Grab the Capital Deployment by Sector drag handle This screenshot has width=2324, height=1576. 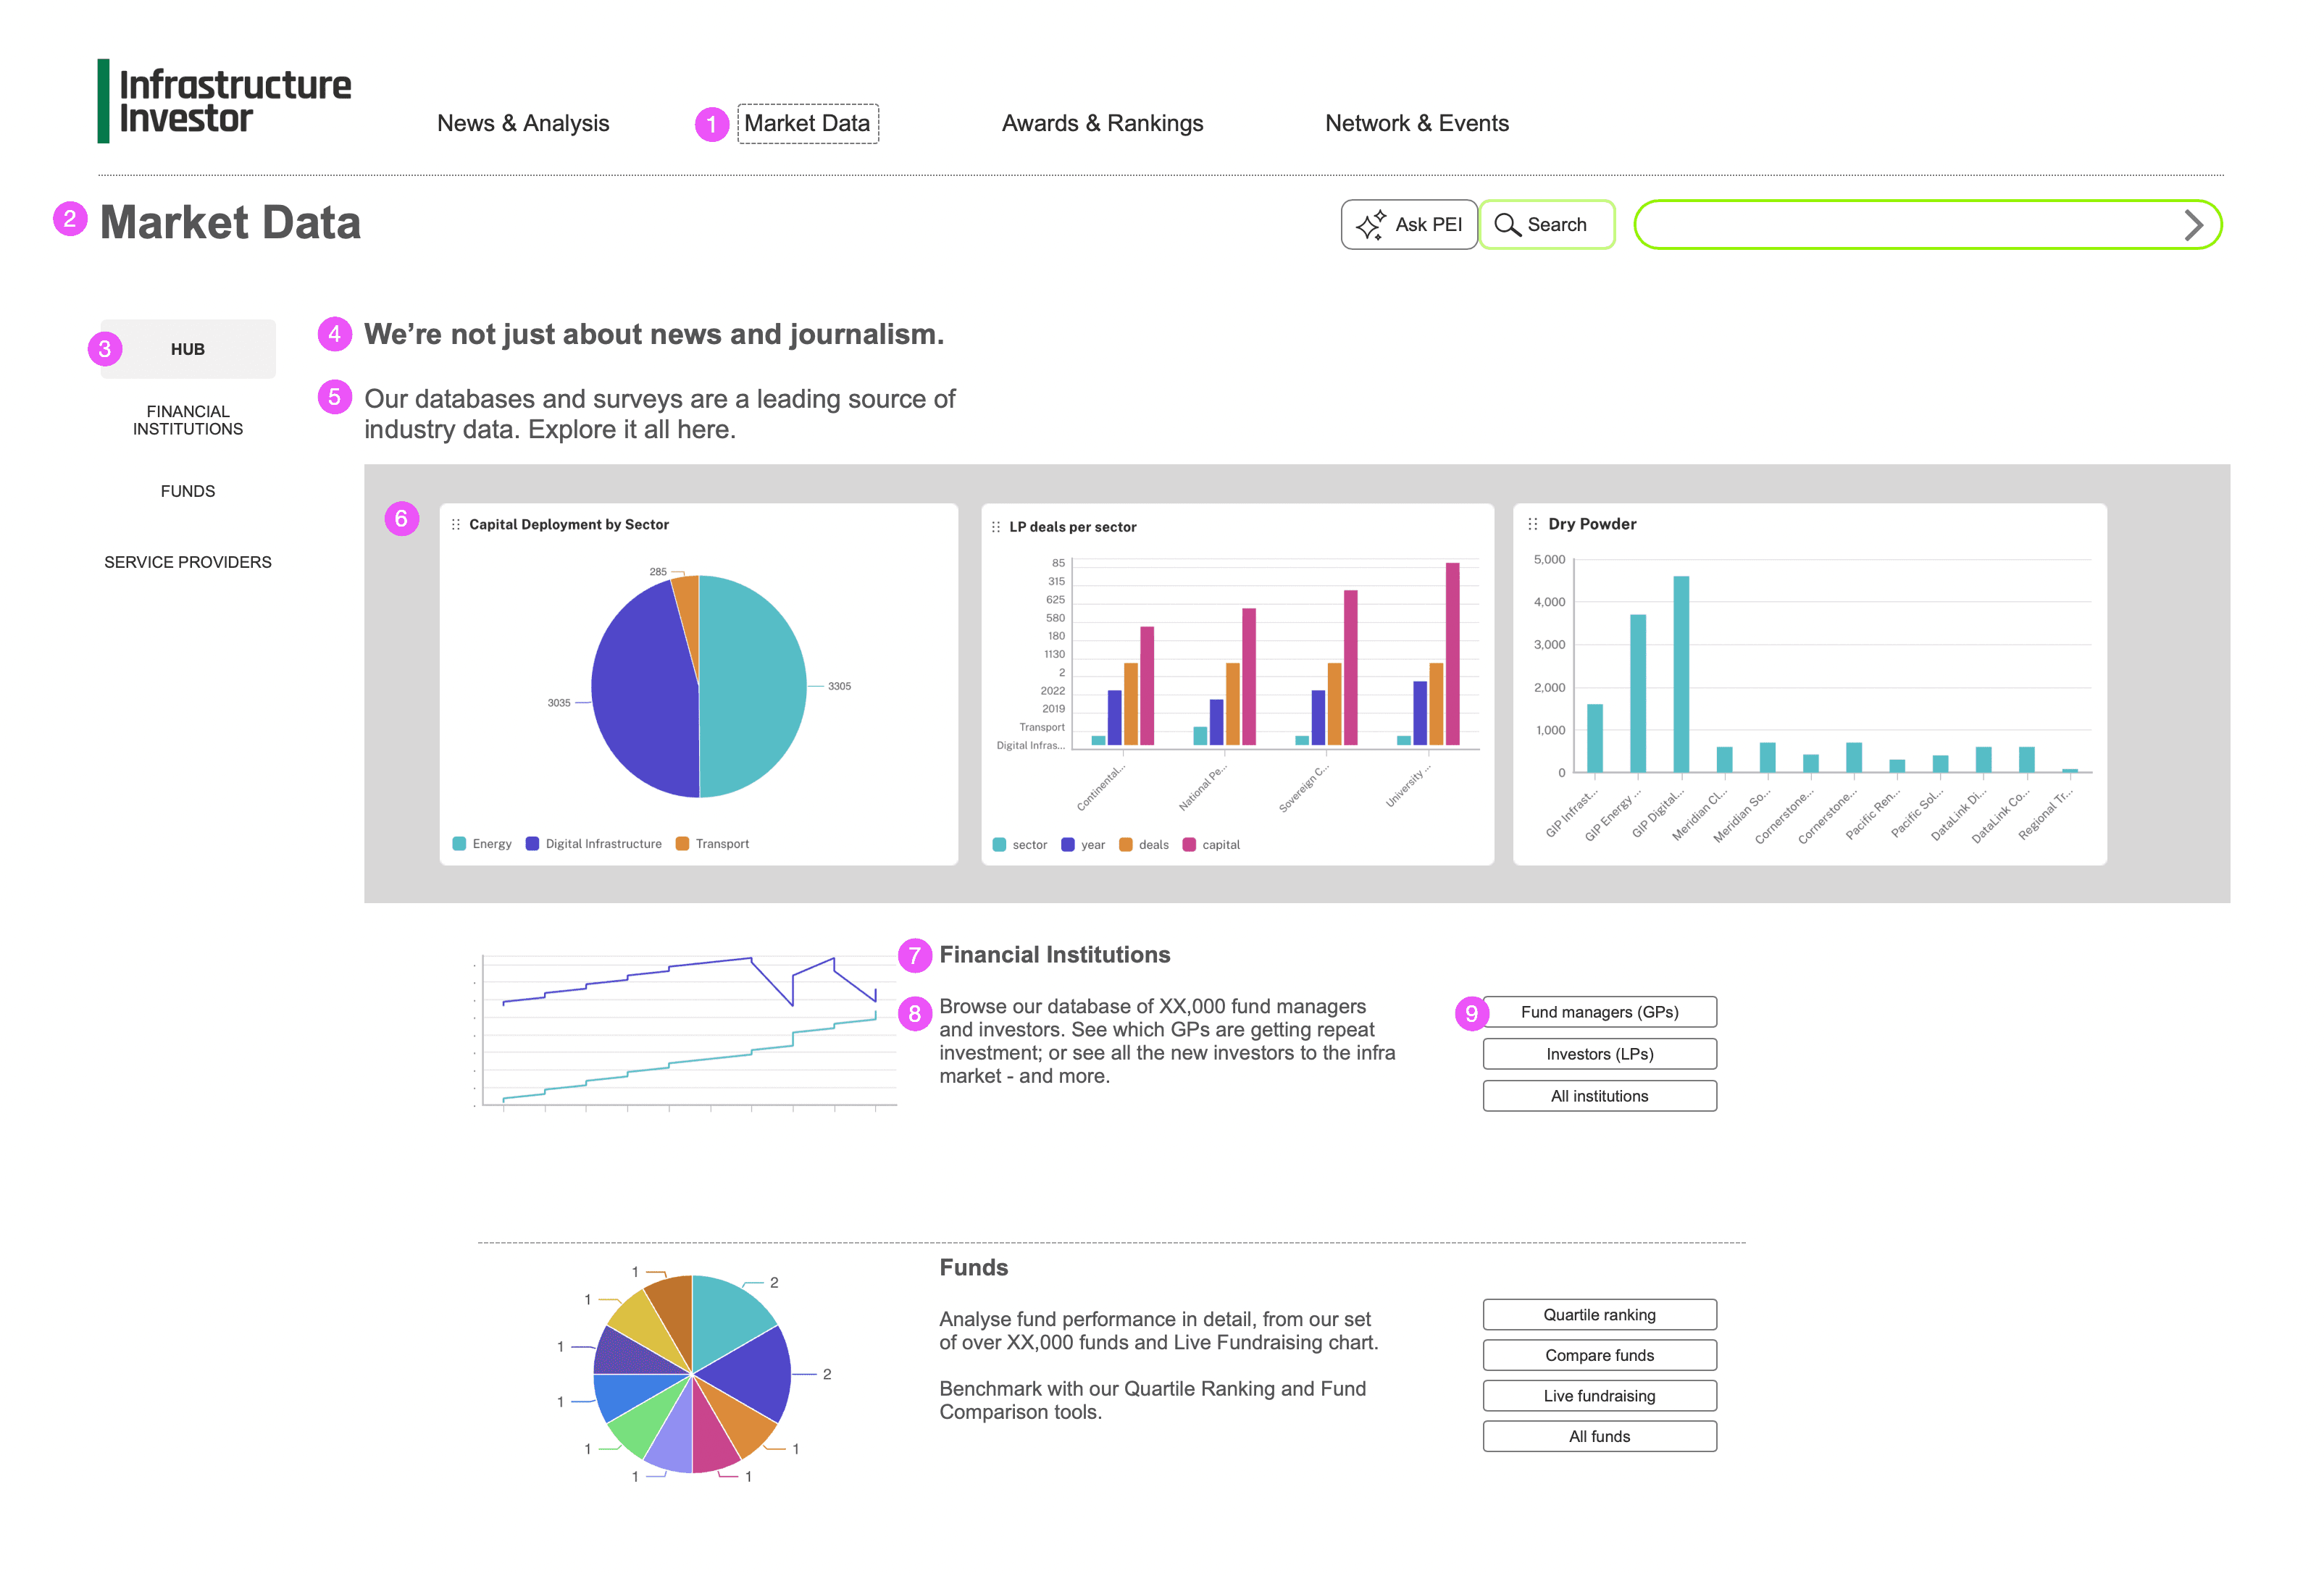coord(456,525)
